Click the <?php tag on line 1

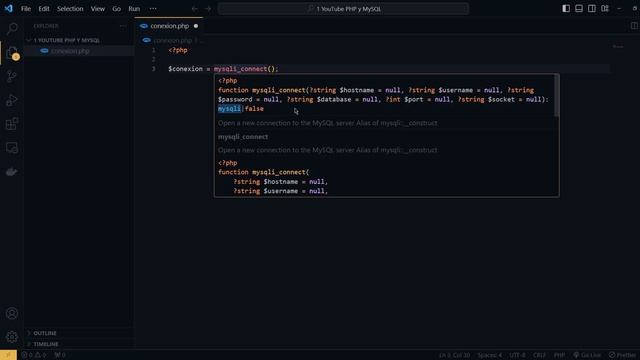178,50
